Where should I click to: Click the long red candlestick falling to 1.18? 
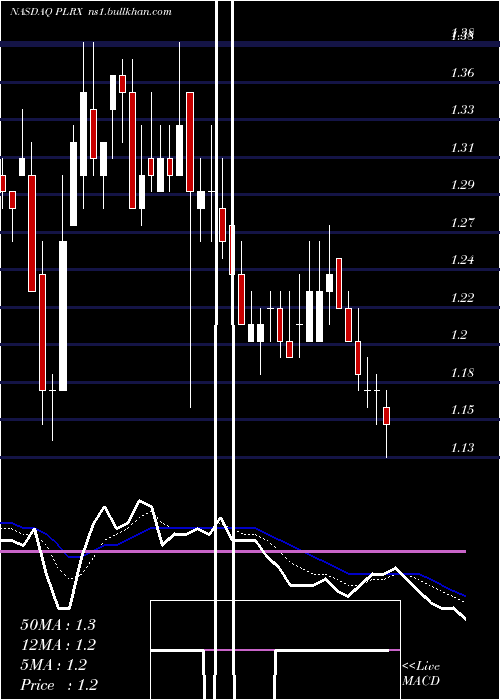(x=42, y=332)
